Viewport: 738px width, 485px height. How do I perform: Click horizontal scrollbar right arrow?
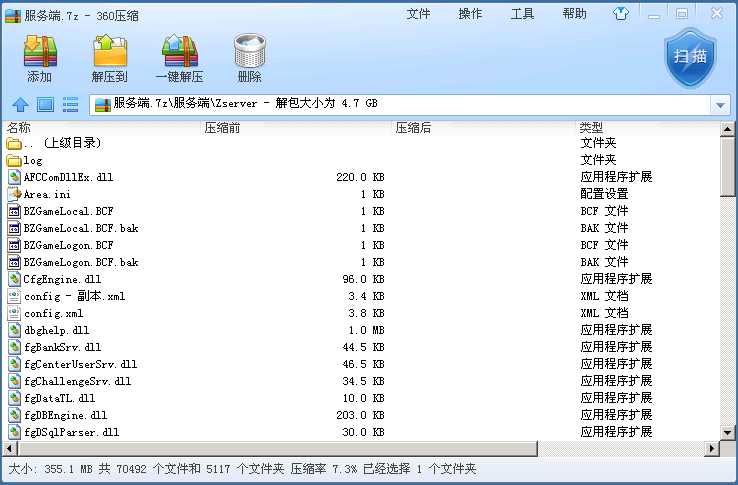click(x=713, y=449)
